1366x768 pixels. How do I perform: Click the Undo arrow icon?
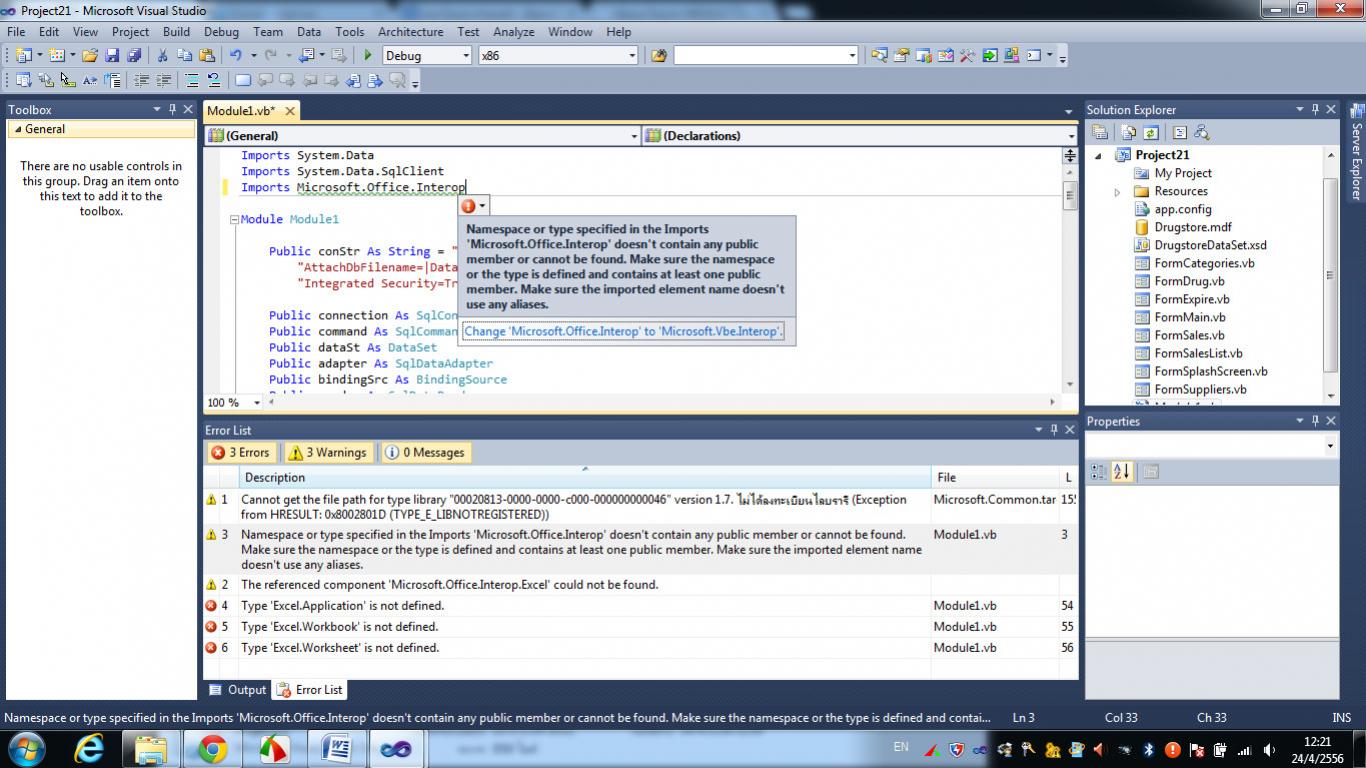click(236, 56)
